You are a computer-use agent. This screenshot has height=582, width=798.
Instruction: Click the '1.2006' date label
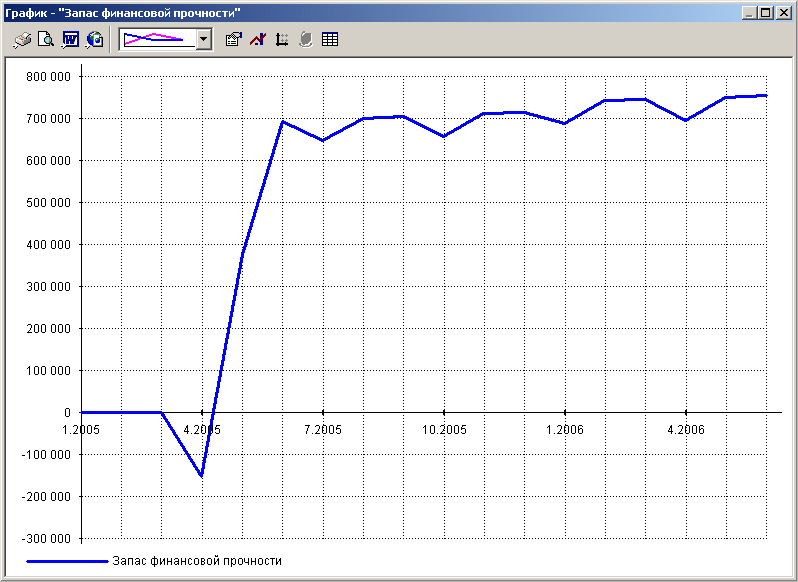pos(565,430)
